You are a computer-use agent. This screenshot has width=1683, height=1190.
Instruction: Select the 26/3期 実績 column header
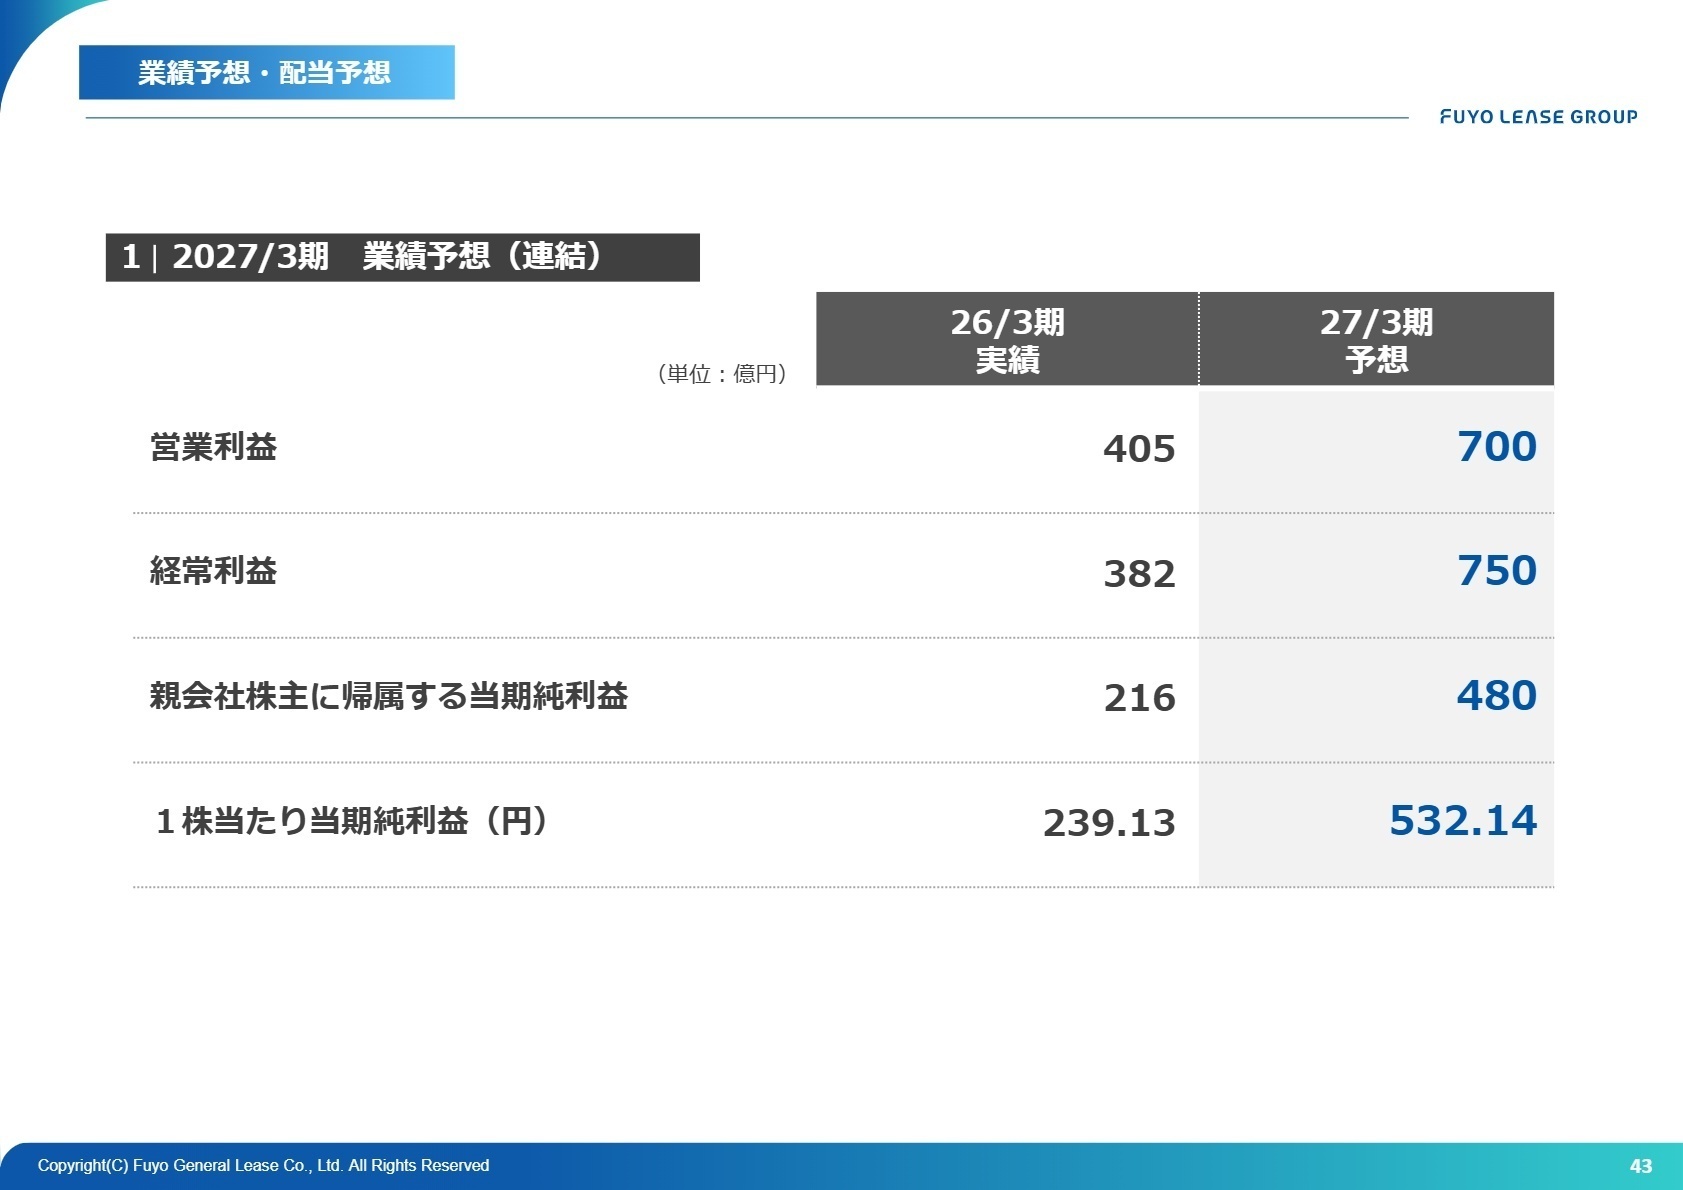[x=1007, y=339]
